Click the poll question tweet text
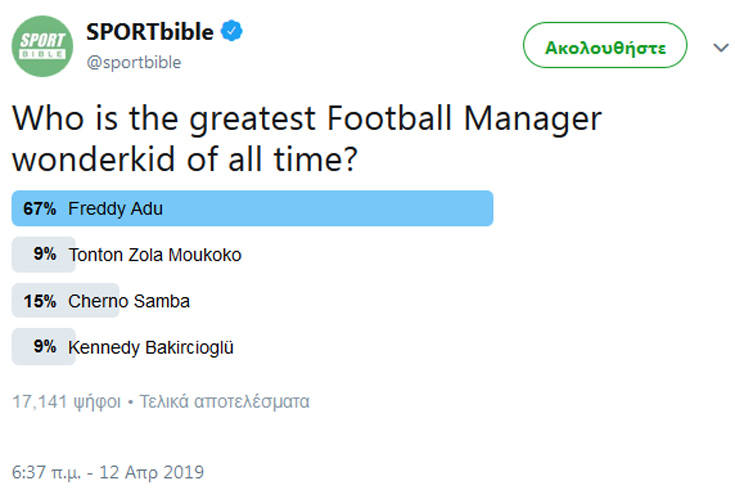 [x=307, y=138]
